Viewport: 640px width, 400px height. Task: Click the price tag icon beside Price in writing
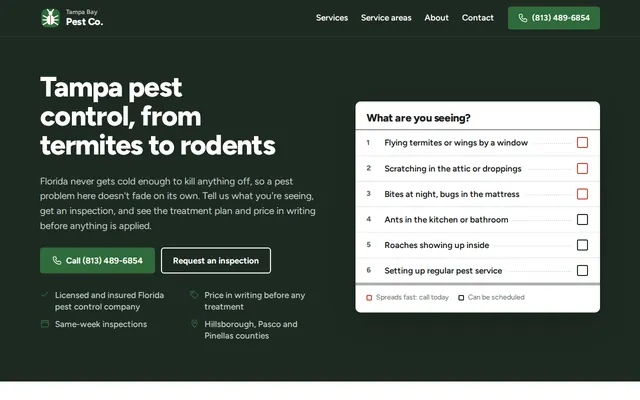(194, 294)
